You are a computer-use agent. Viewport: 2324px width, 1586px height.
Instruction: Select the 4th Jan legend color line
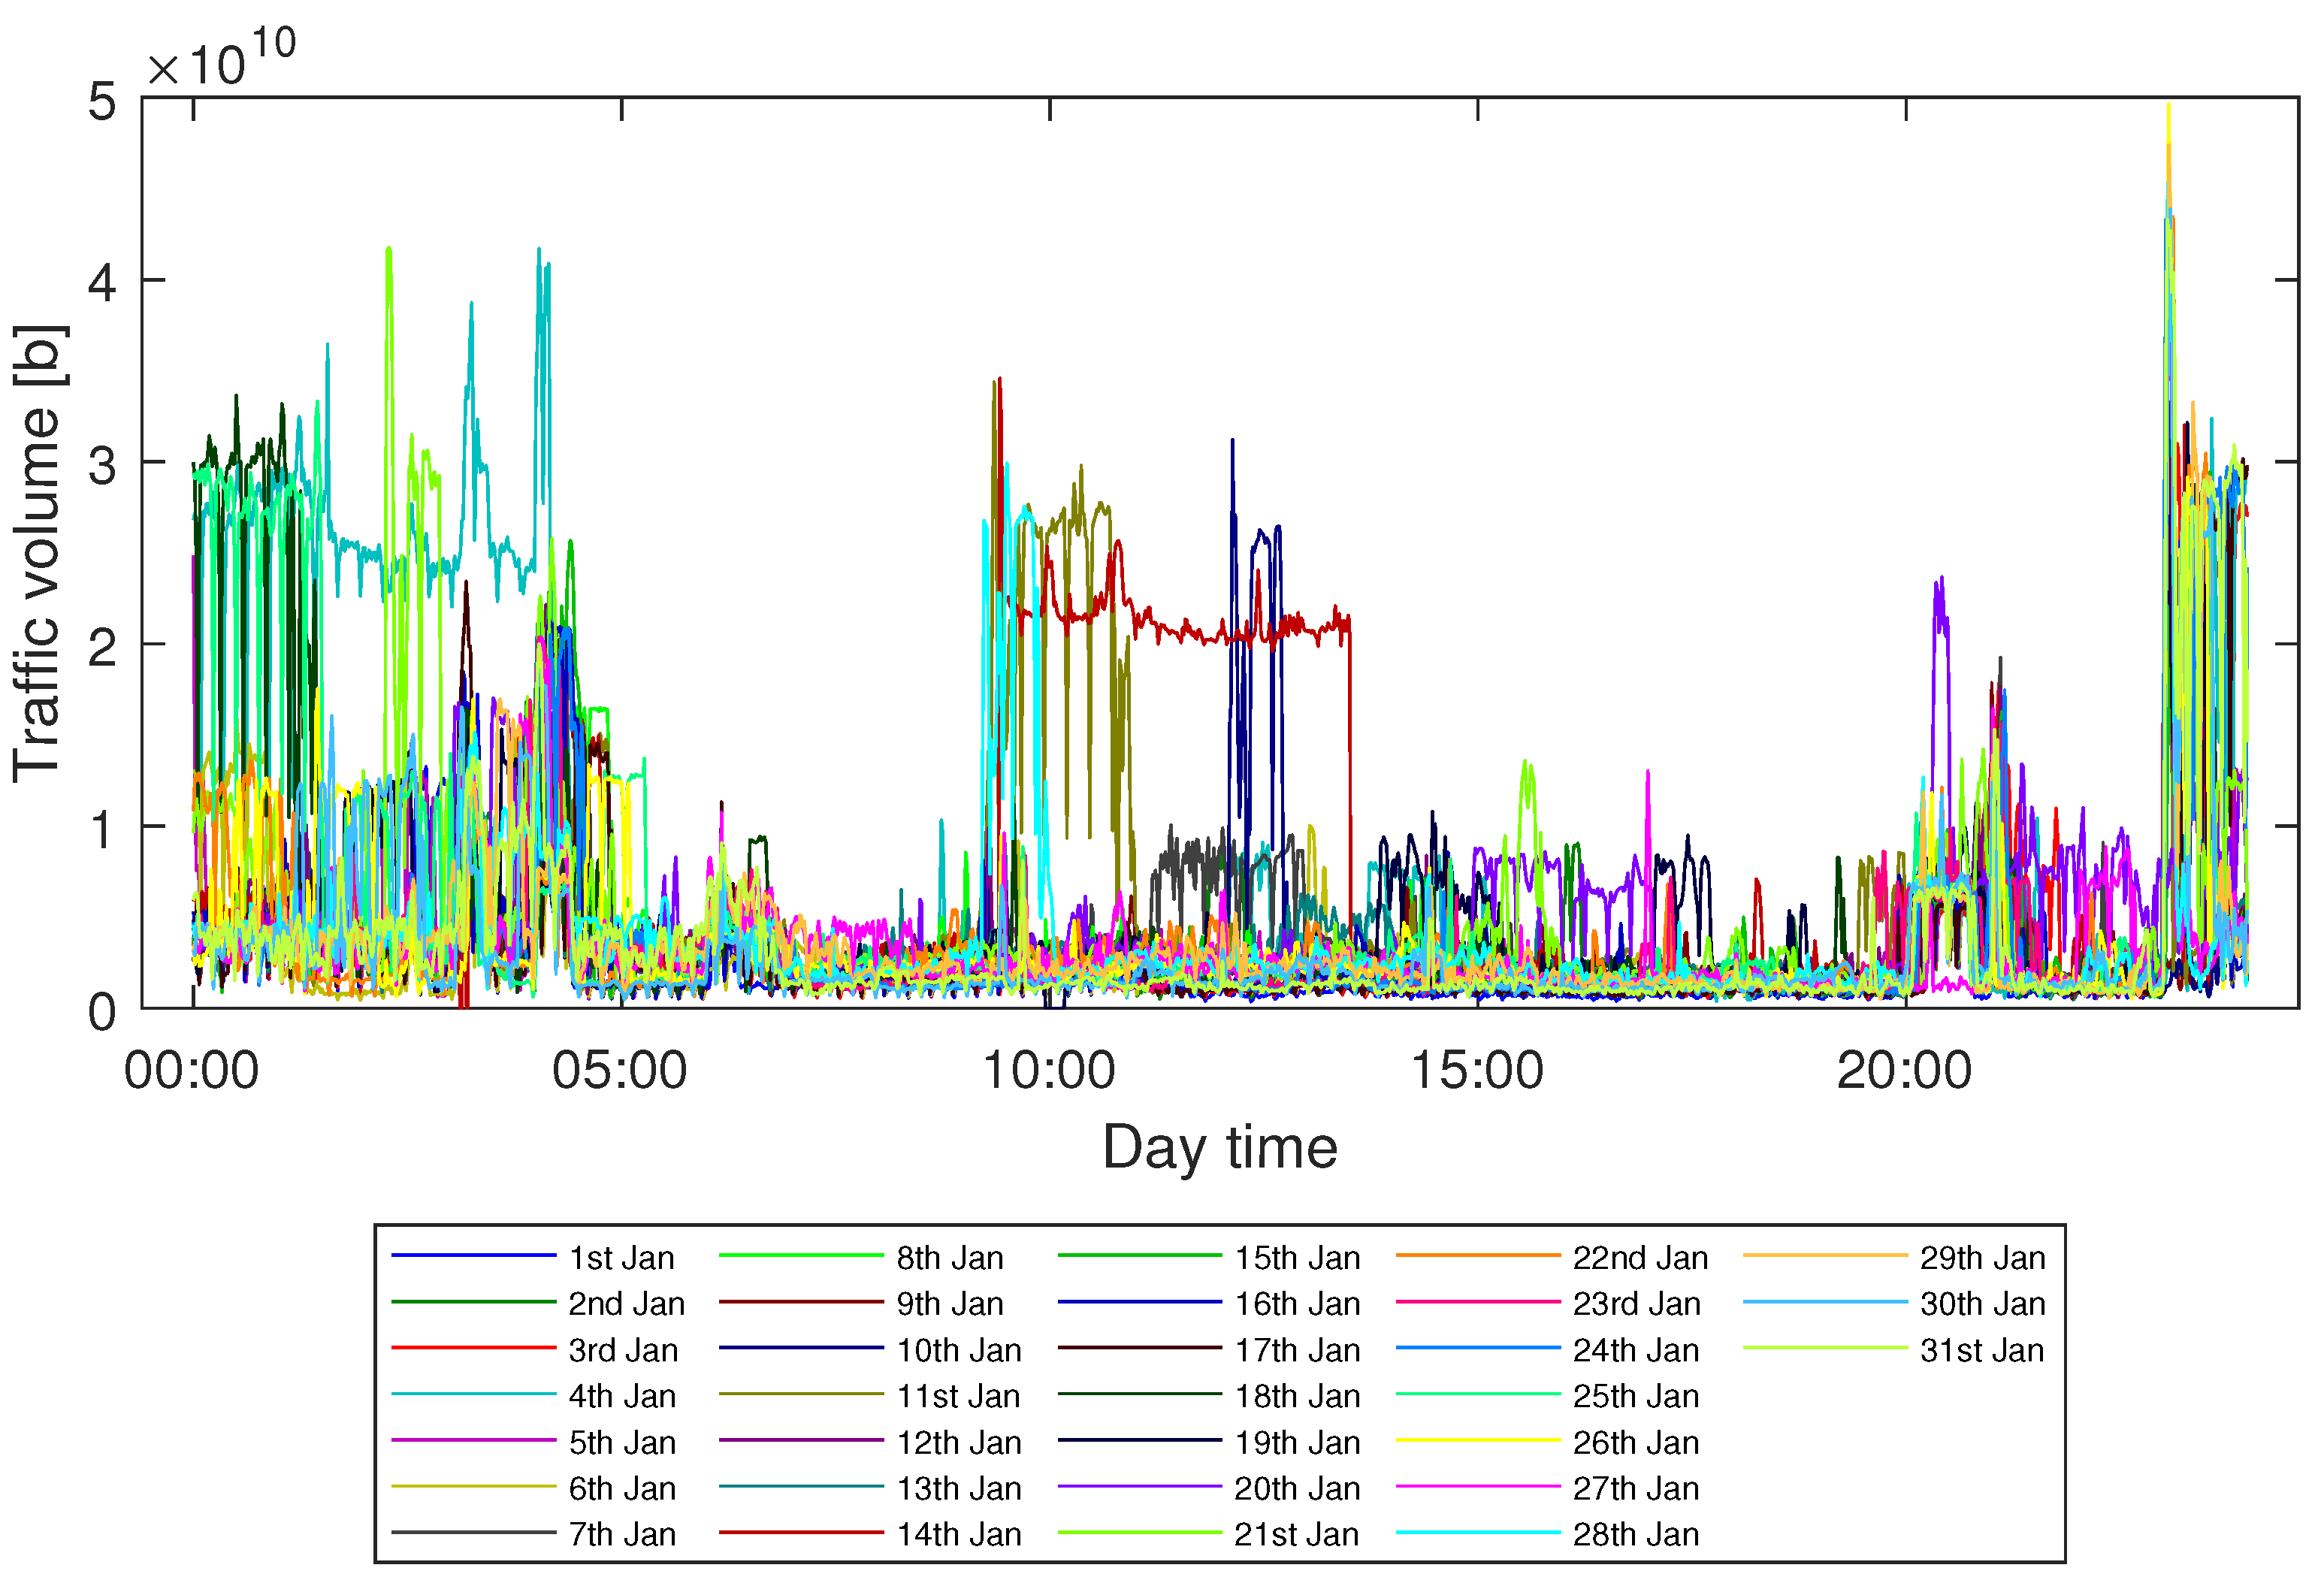coord(473,1395)
